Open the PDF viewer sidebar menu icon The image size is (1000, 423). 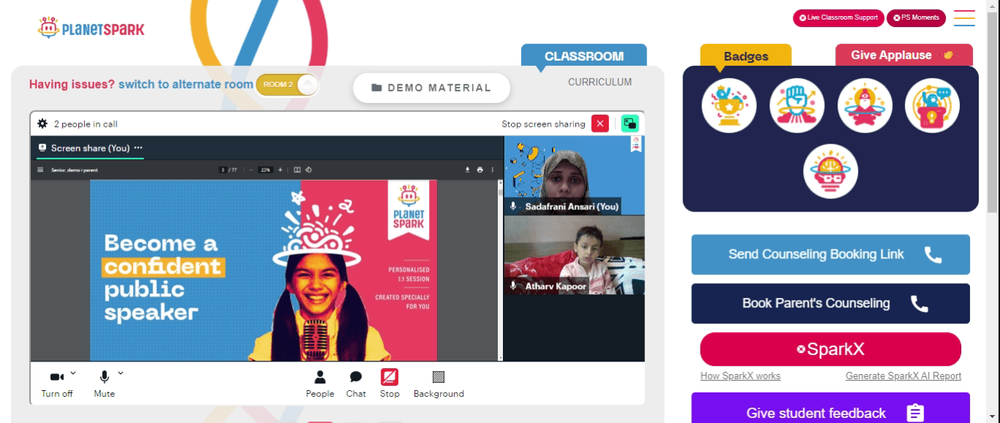click(41, 170)
